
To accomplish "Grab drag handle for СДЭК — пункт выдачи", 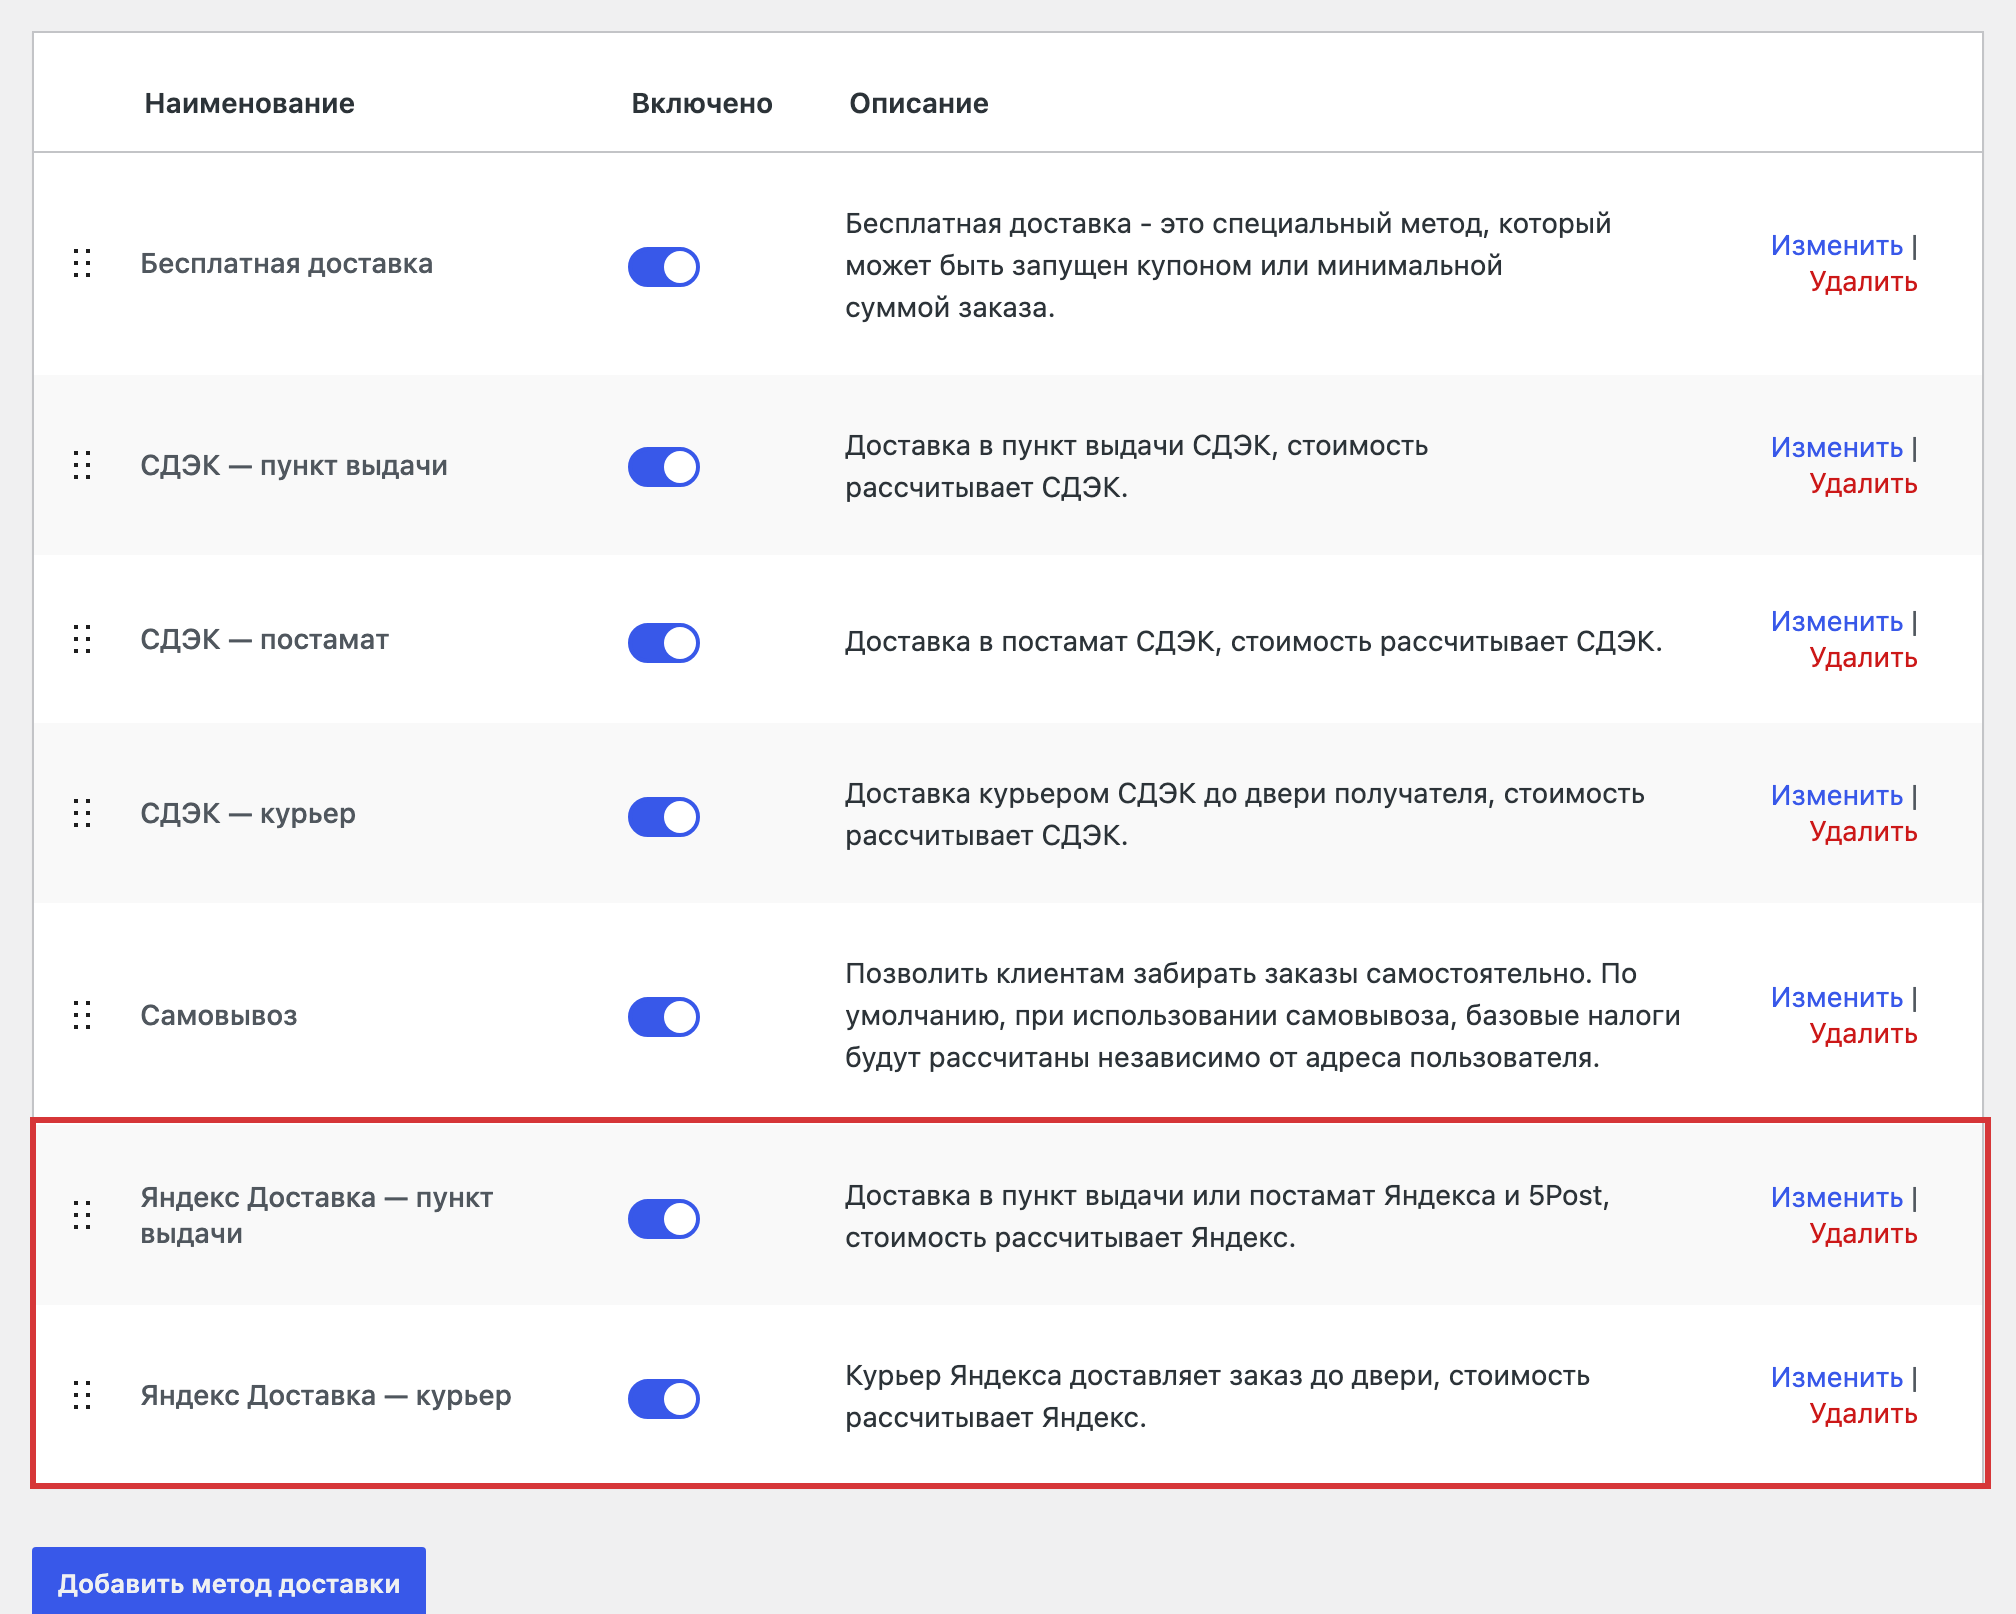I will (x=83, y=465).
